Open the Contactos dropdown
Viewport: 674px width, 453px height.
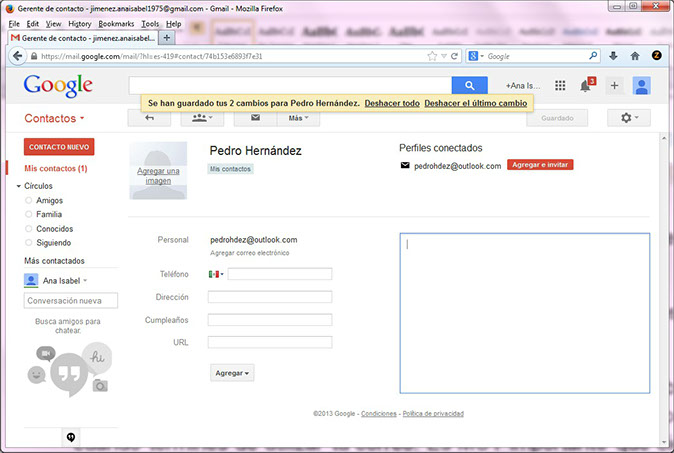click(x=54, y=118)
